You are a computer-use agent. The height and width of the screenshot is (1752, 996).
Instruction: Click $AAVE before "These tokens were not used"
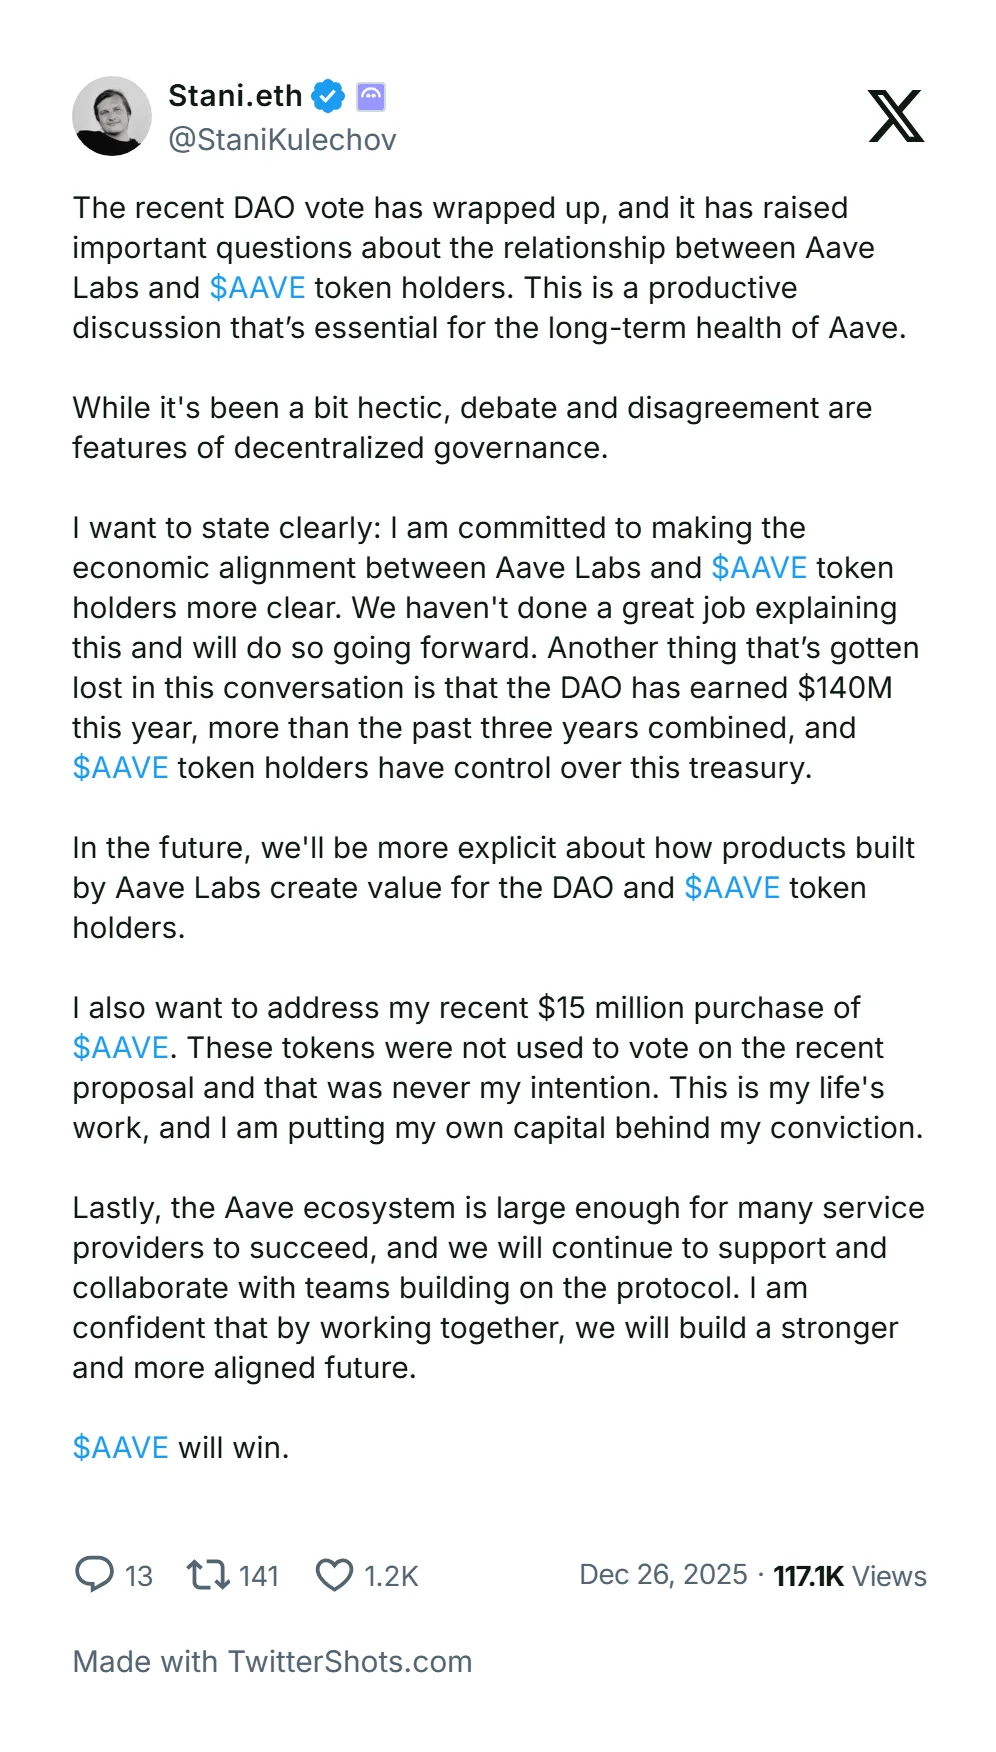[120, 1048]
